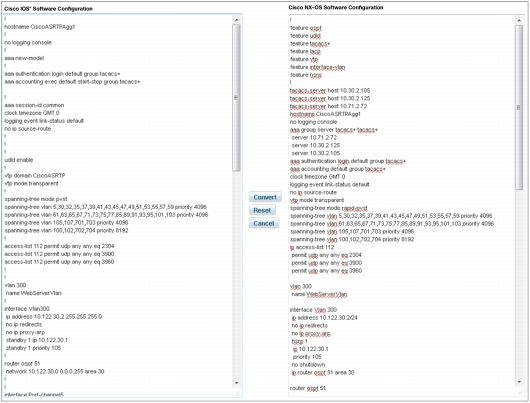Click 'tacacs-server host 10.71.2.72' line
The image size is (530, 403).
(328, 106)
